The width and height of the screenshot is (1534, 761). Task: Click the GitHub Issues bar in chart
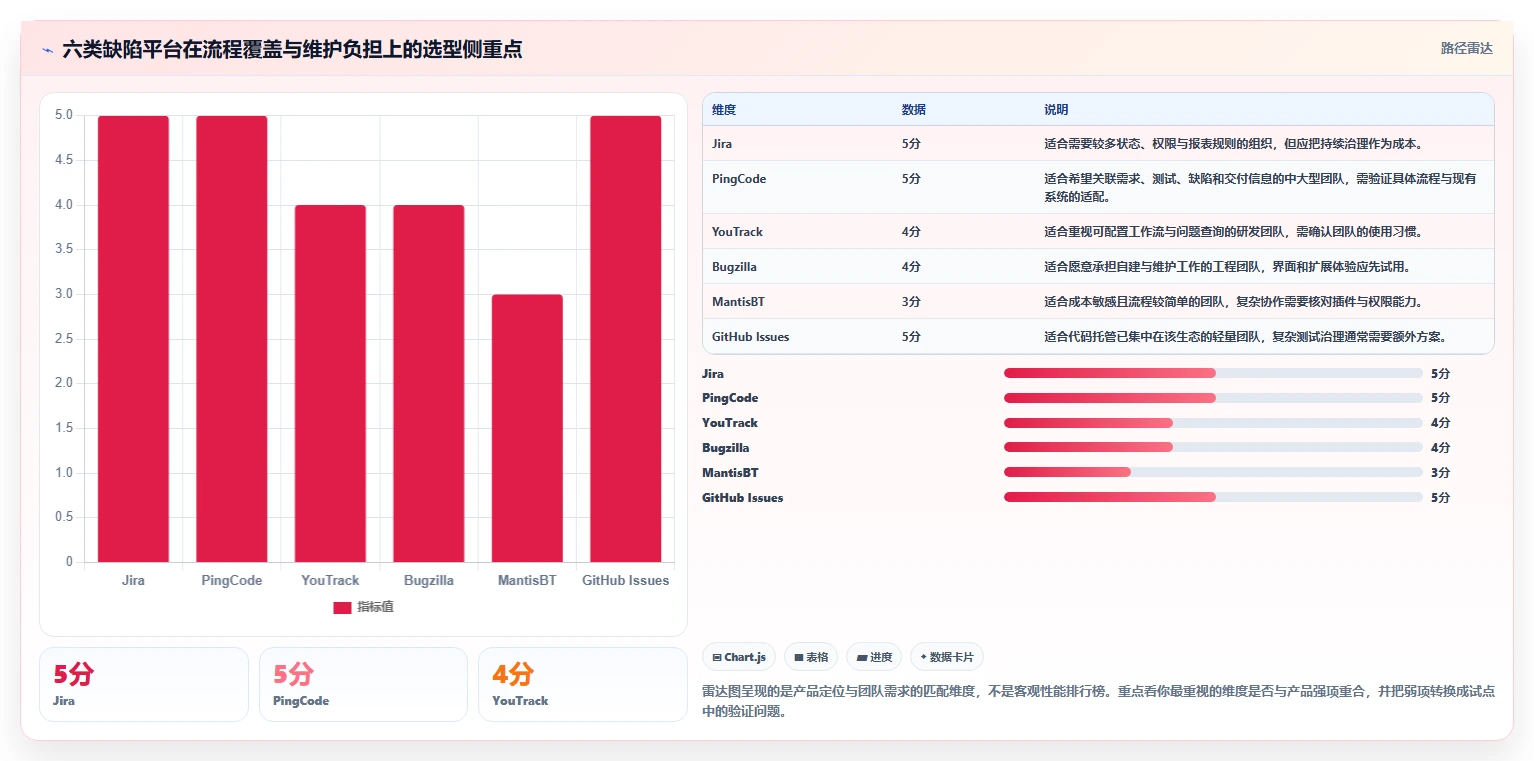[626, 339]
